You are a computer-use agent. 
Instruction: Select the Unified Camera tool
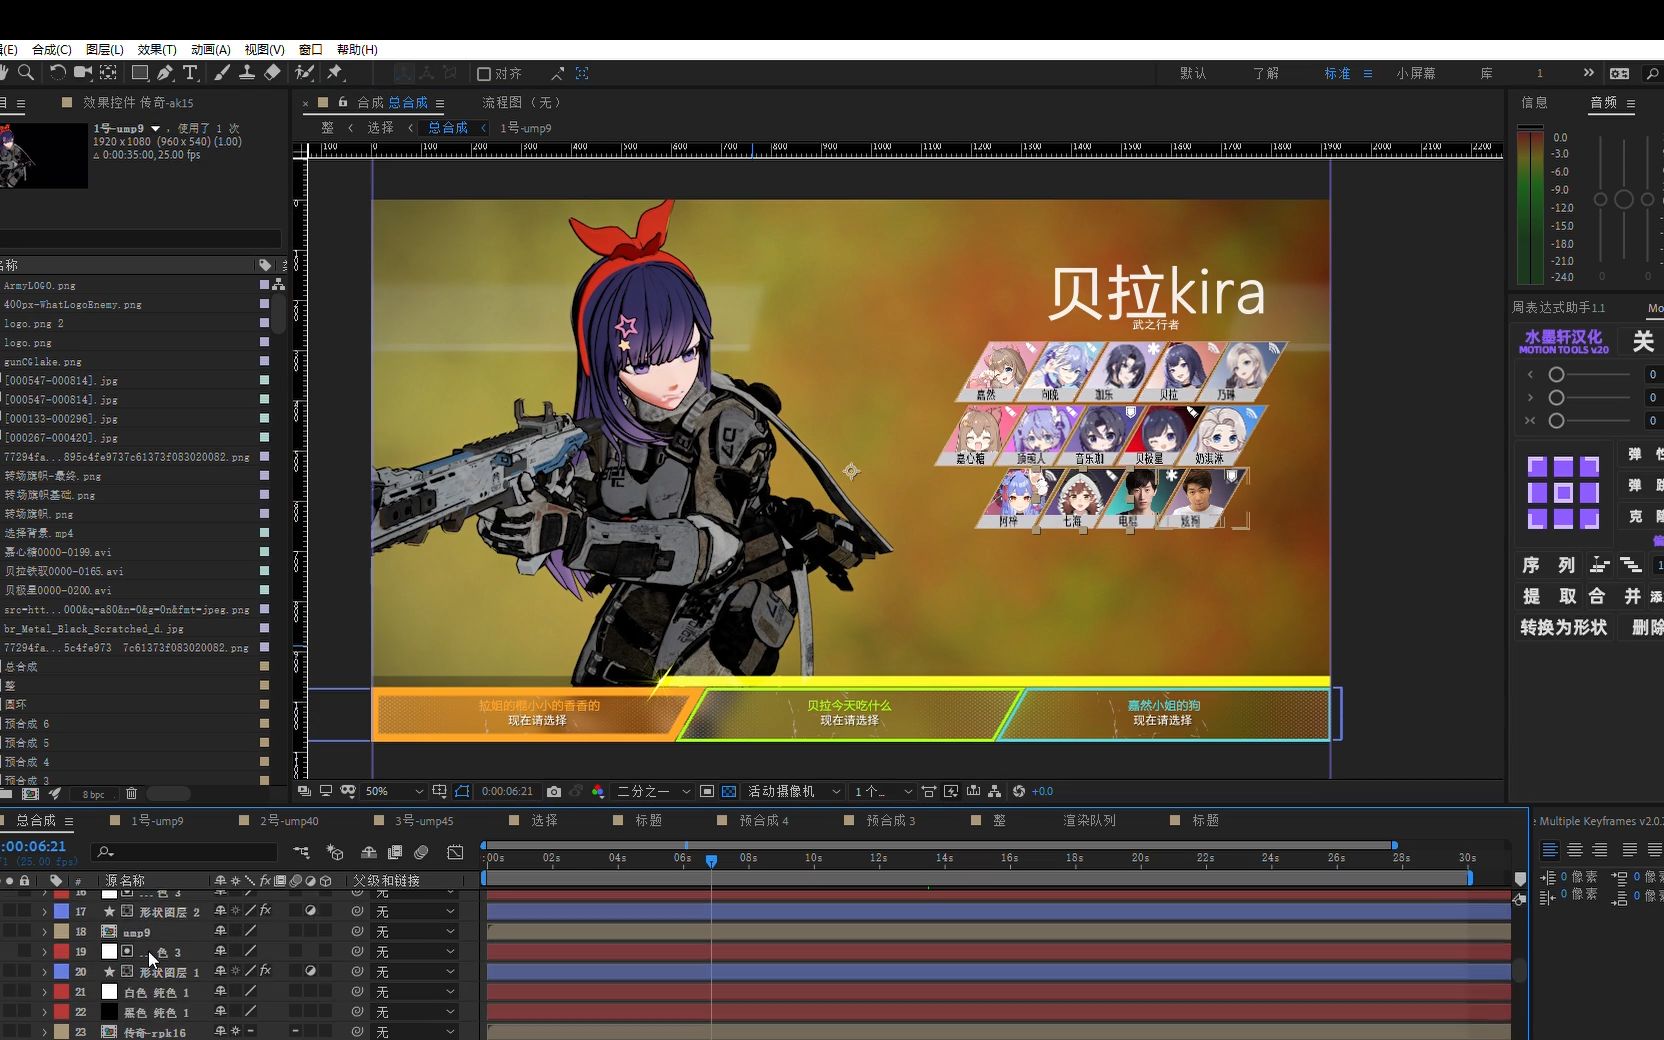tap(83, 73)
